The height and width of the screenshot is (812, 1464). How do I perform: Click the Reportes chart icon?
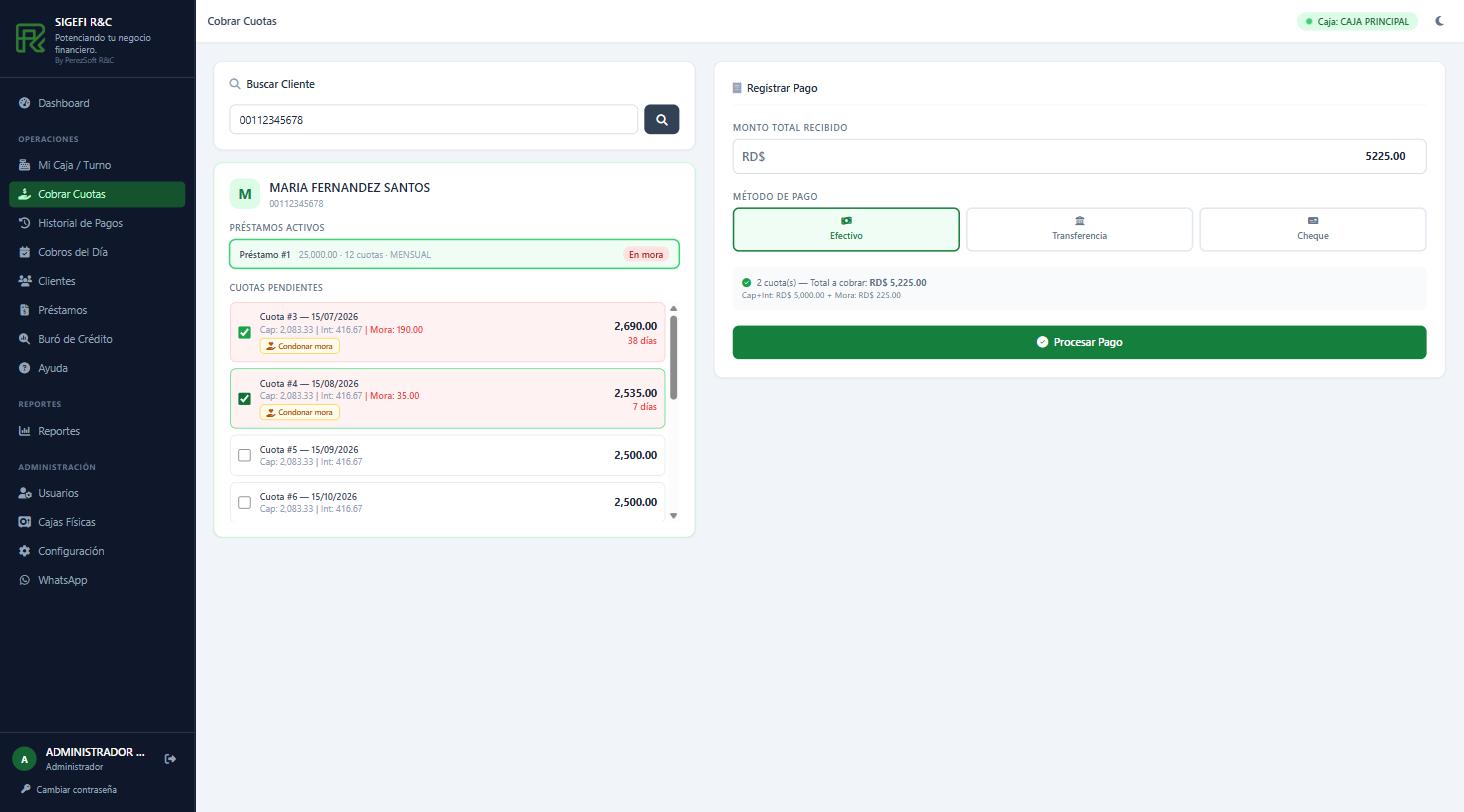[x=25, y=431]
